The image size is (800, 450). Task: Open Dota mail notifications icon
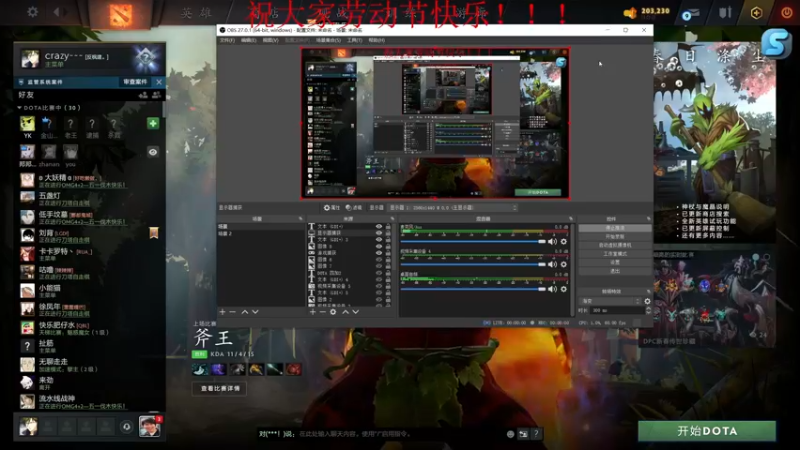[691, 14]
